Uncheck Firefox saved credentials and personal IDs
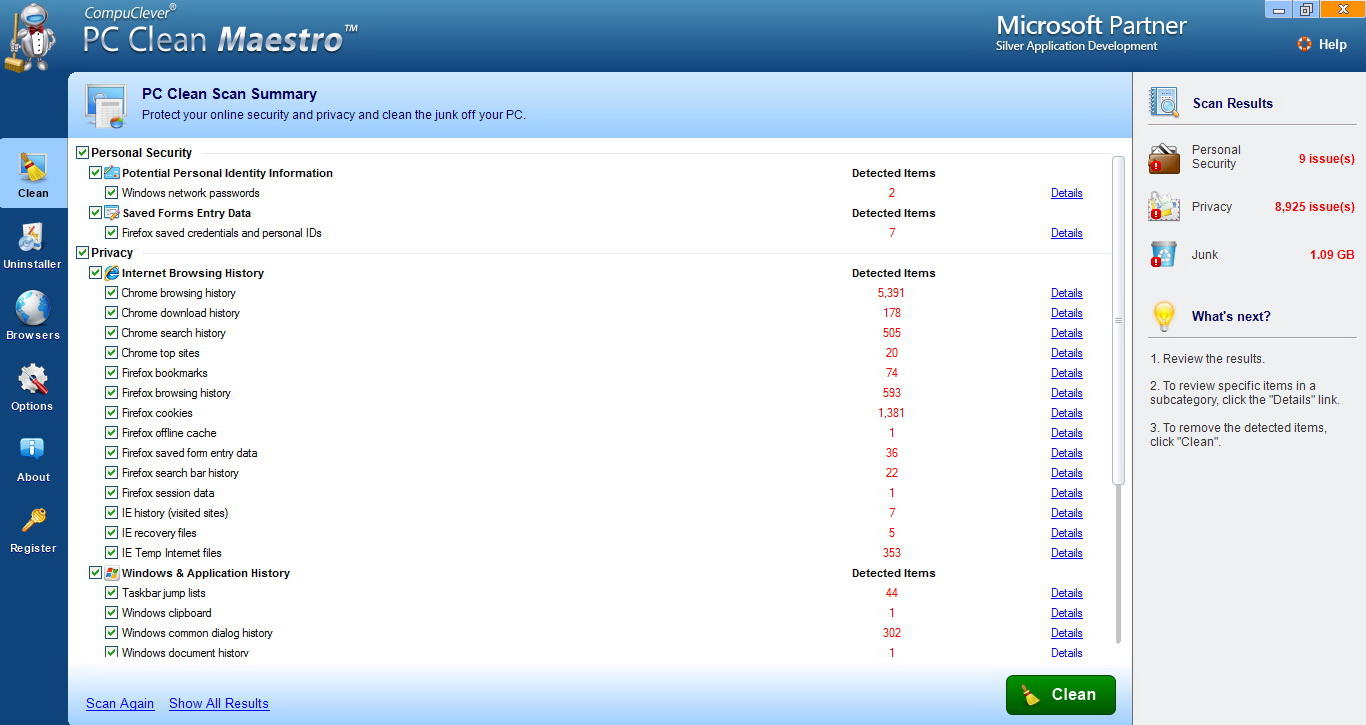1366x725 pixels. 112,233
